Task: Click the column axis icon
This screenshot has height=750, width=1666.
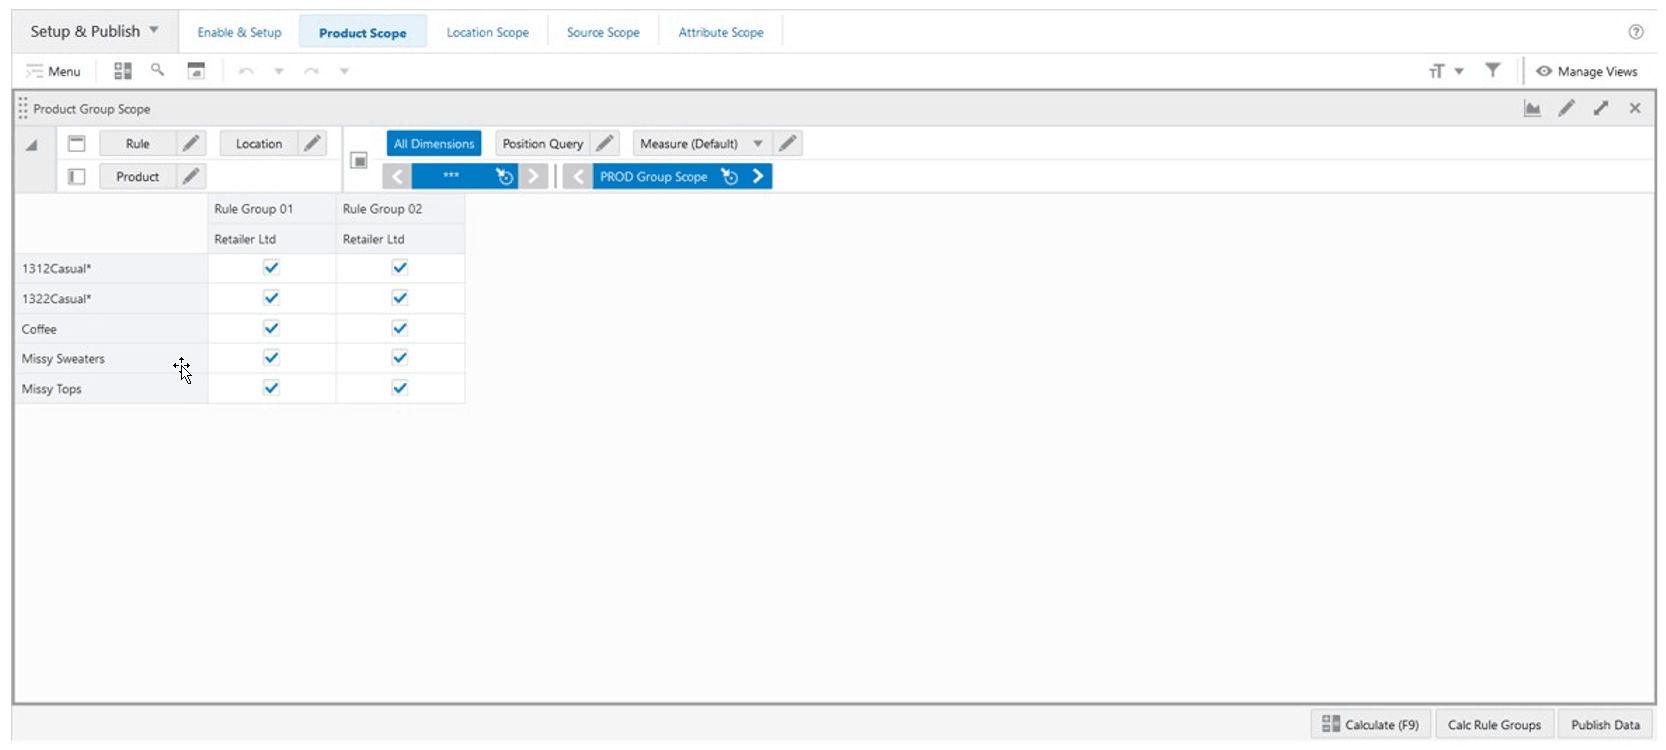Action: [77, 144]
